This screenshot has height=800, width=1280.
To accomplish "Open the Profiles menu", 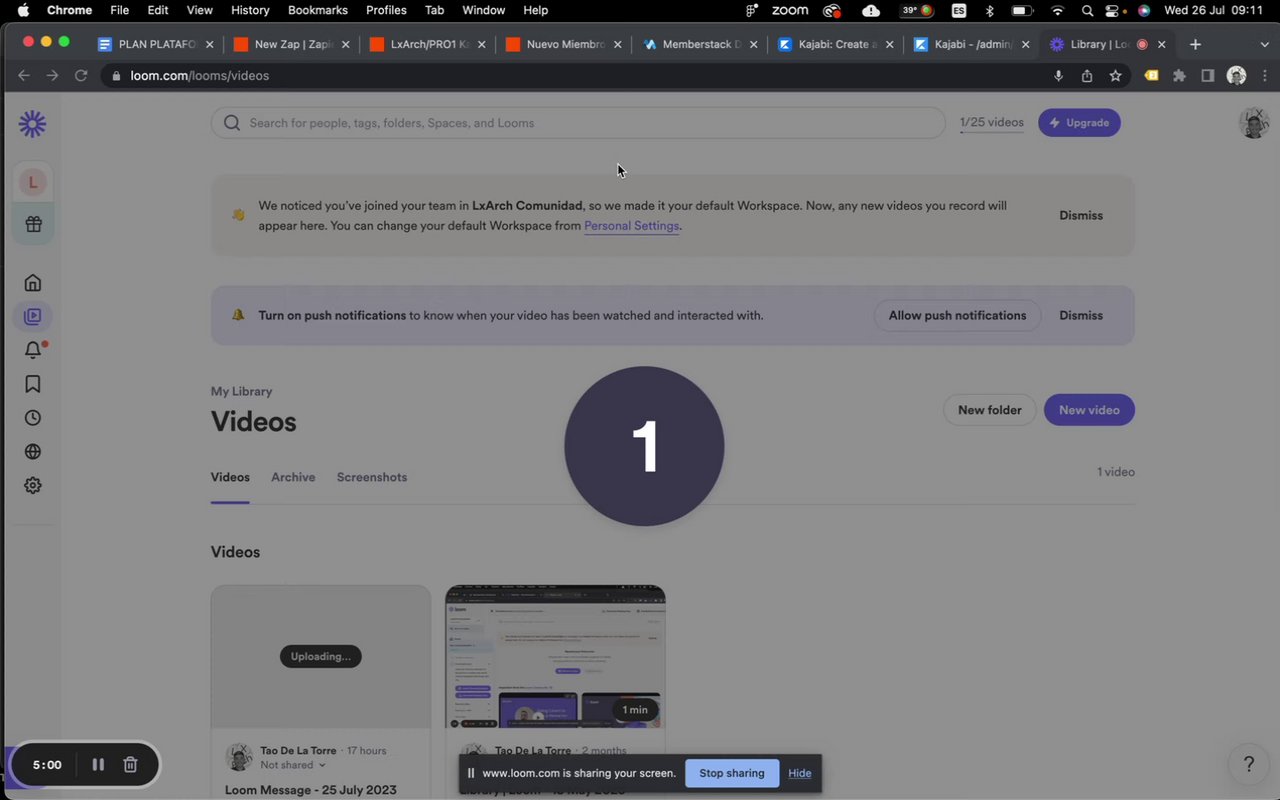I will coord(386,10).
